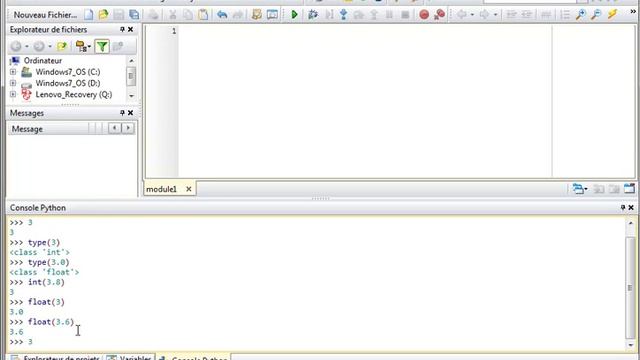Expand the Windows7_OS (C:) drive
This screenshot has height=360, width=640.
tap(13, 72)
